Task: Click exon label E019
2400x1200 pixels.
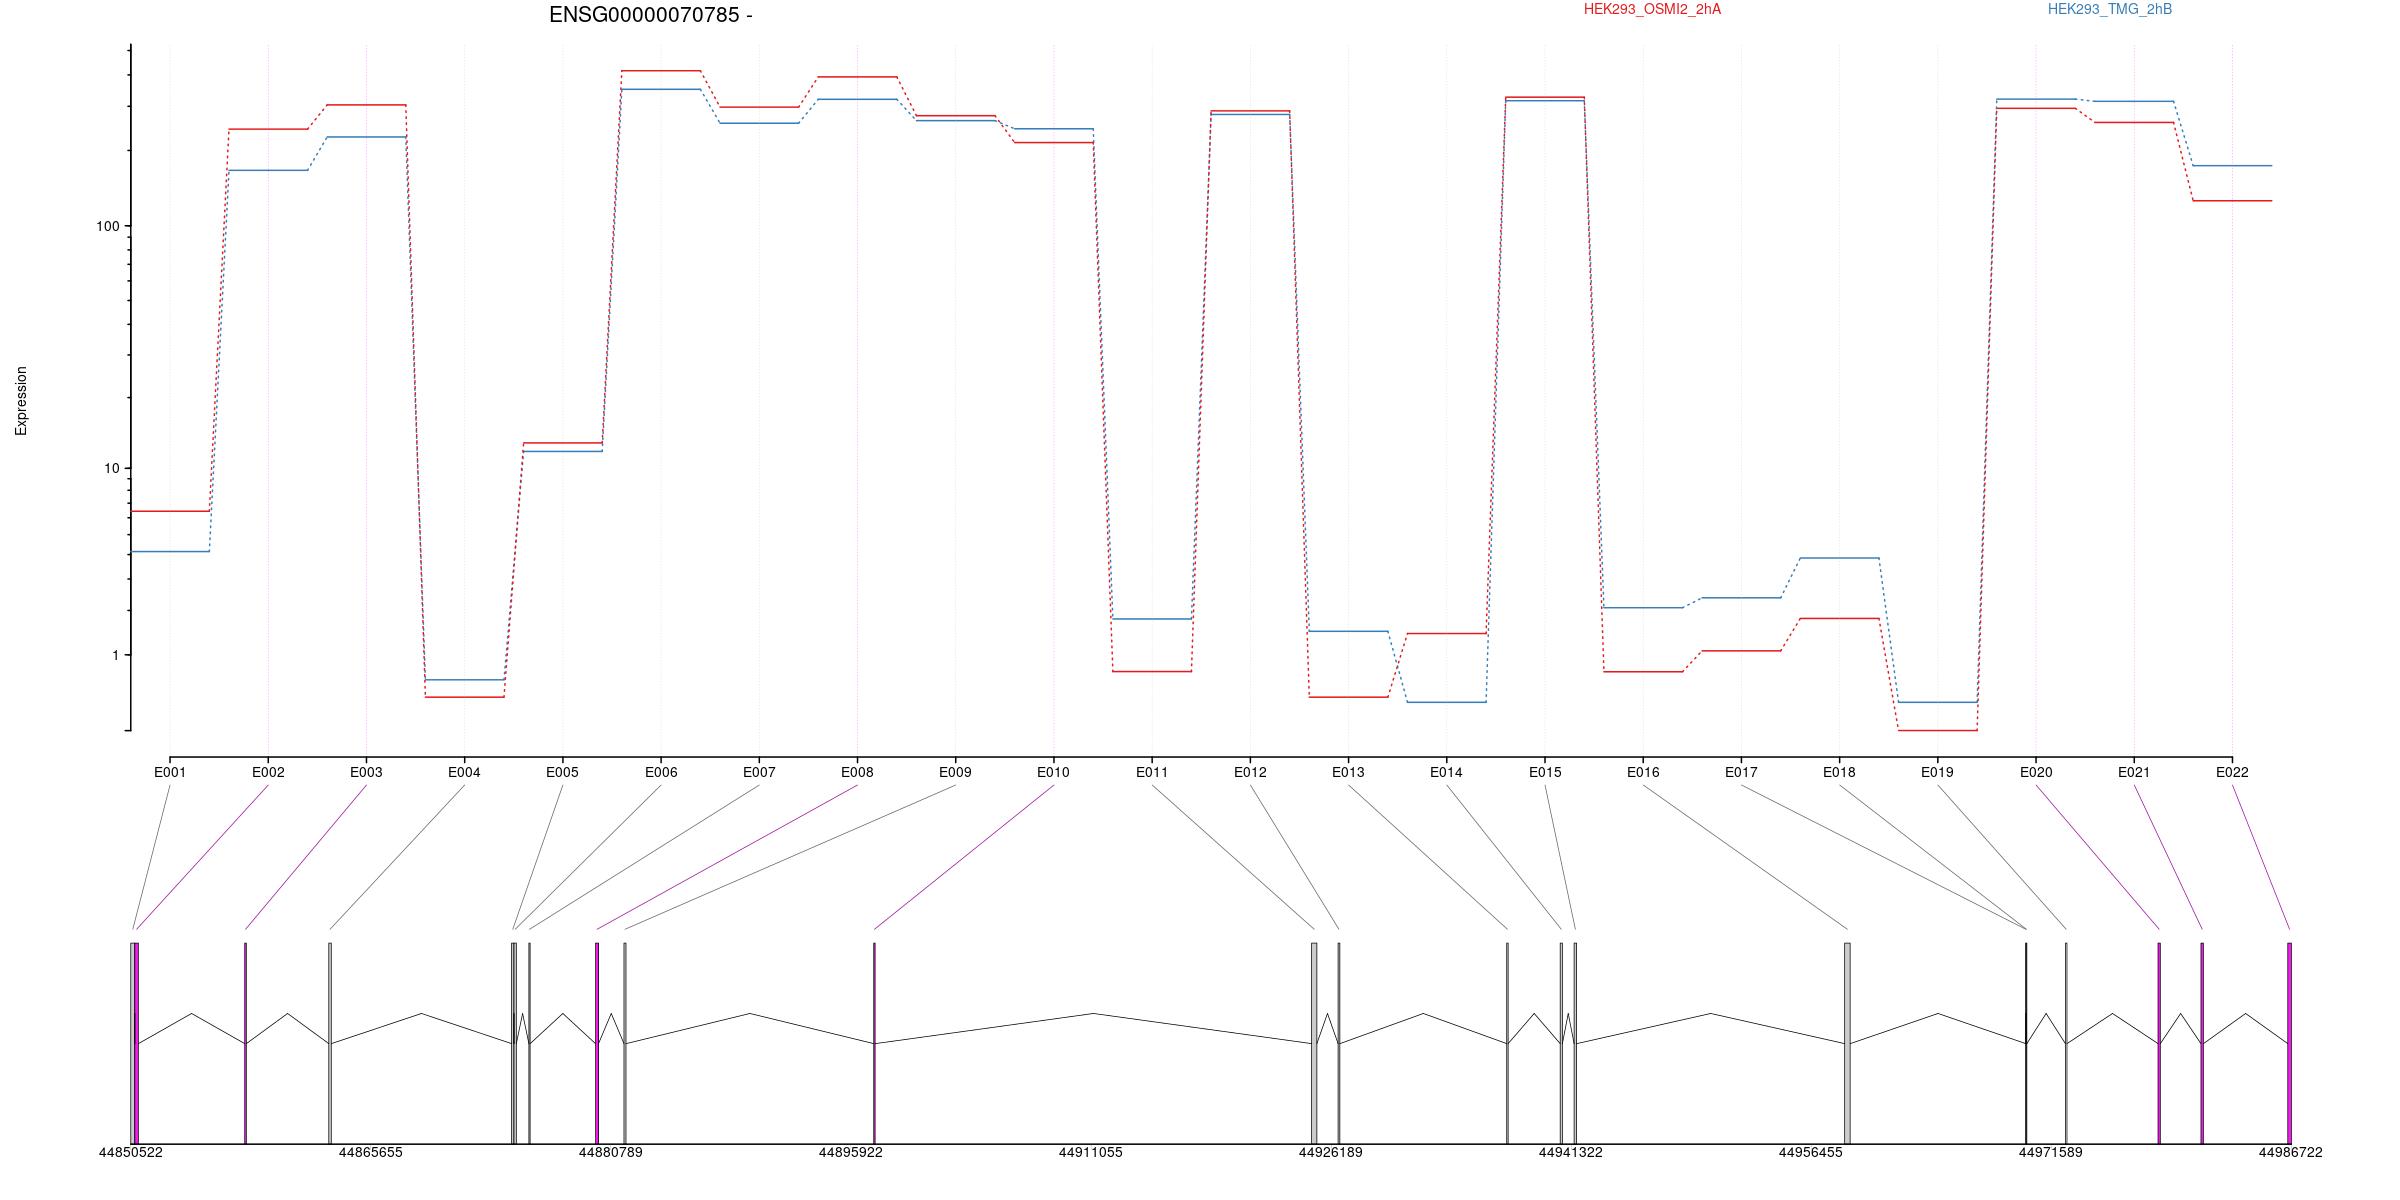Action: coord(1937,772)
